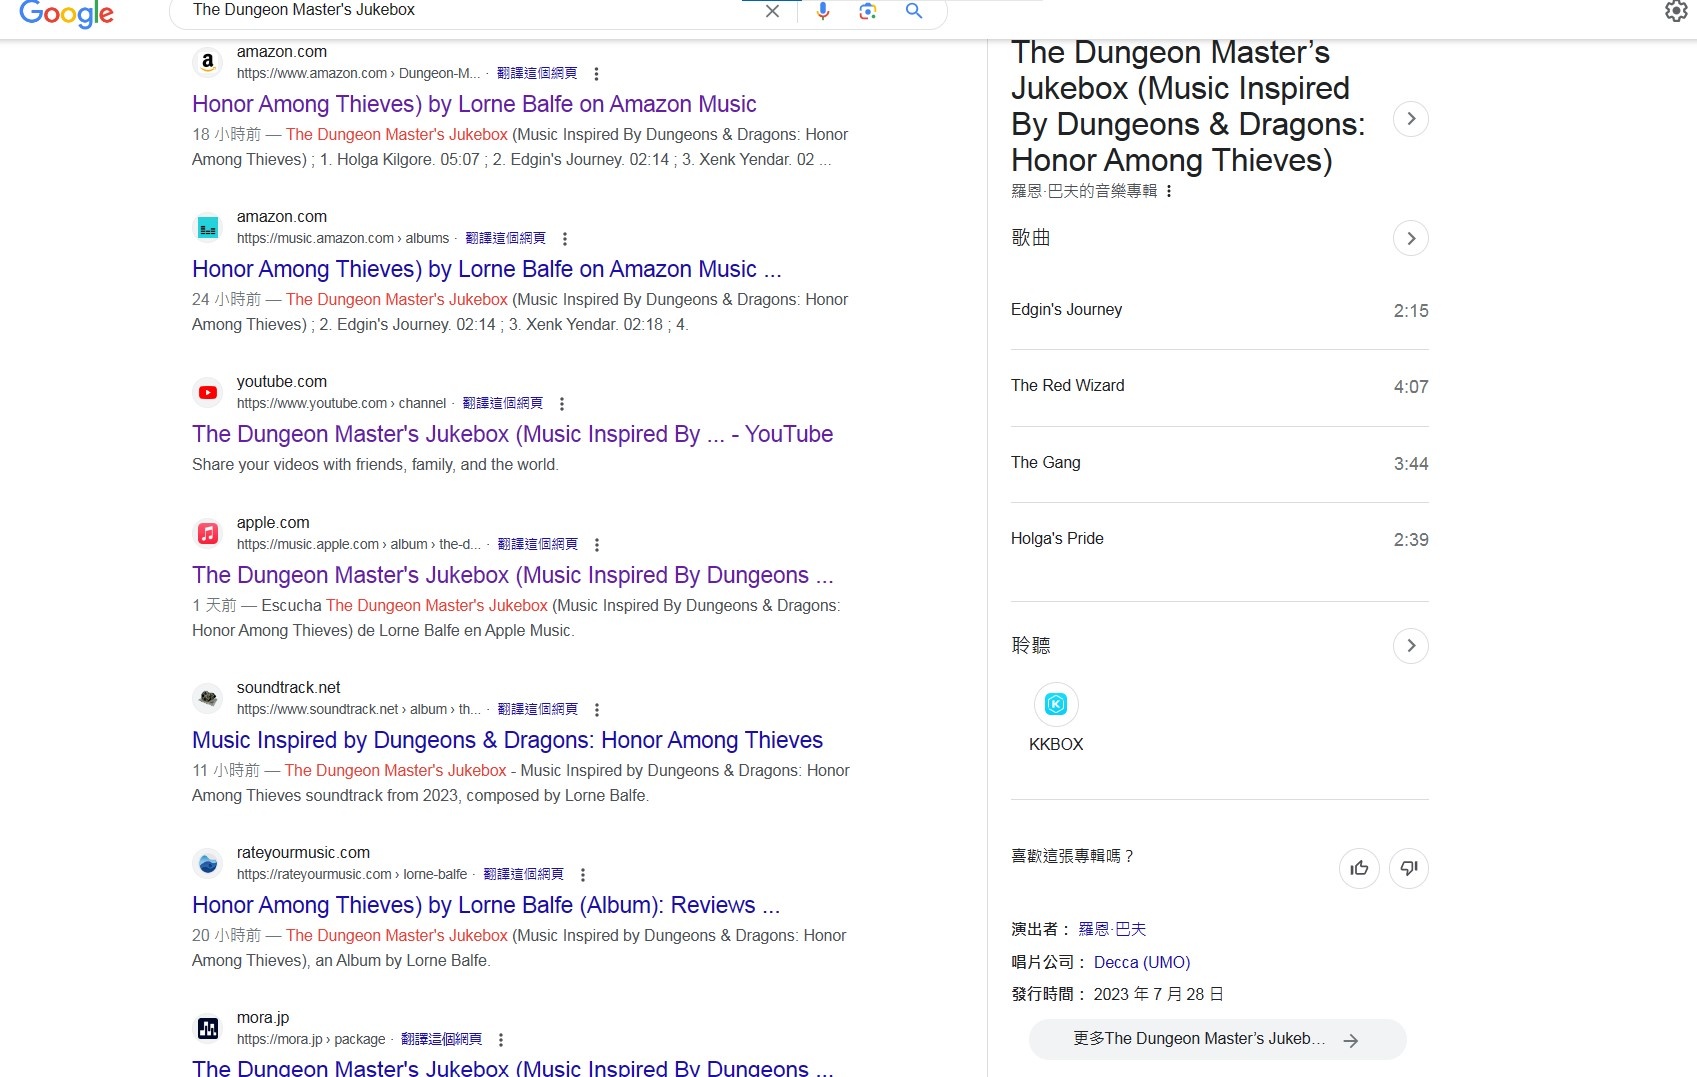
Task: Translate the youtube.com page link
Action: point(503,403)
